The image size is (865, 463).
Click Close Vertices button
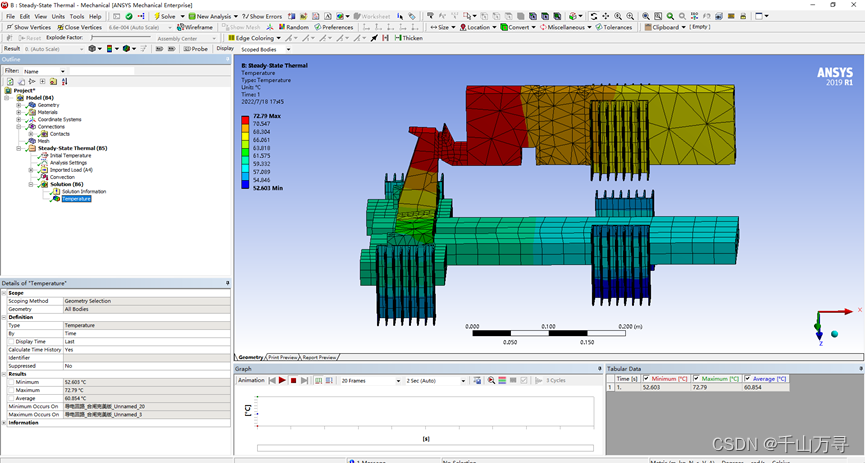pos(78,27)
